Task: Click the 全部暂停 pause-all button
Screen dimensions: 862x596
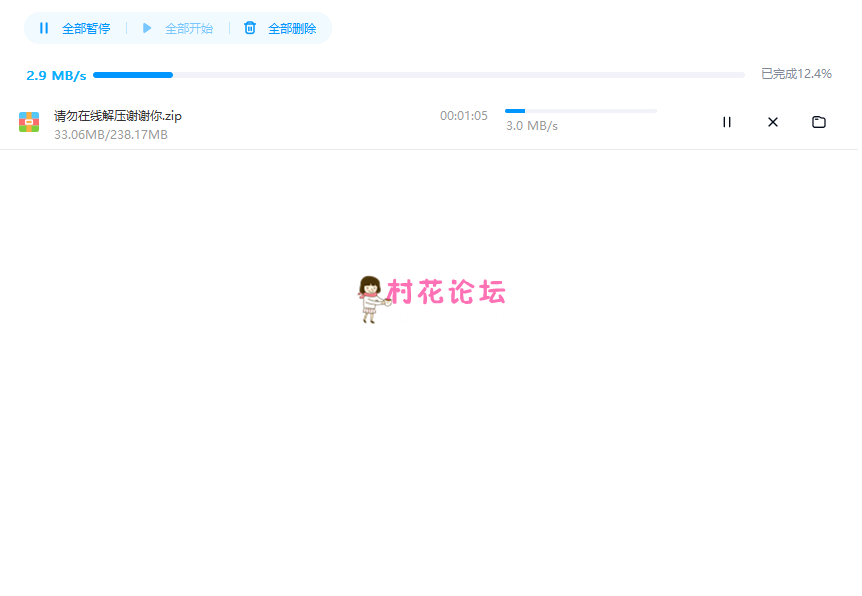Action: [x=75, y=28]
